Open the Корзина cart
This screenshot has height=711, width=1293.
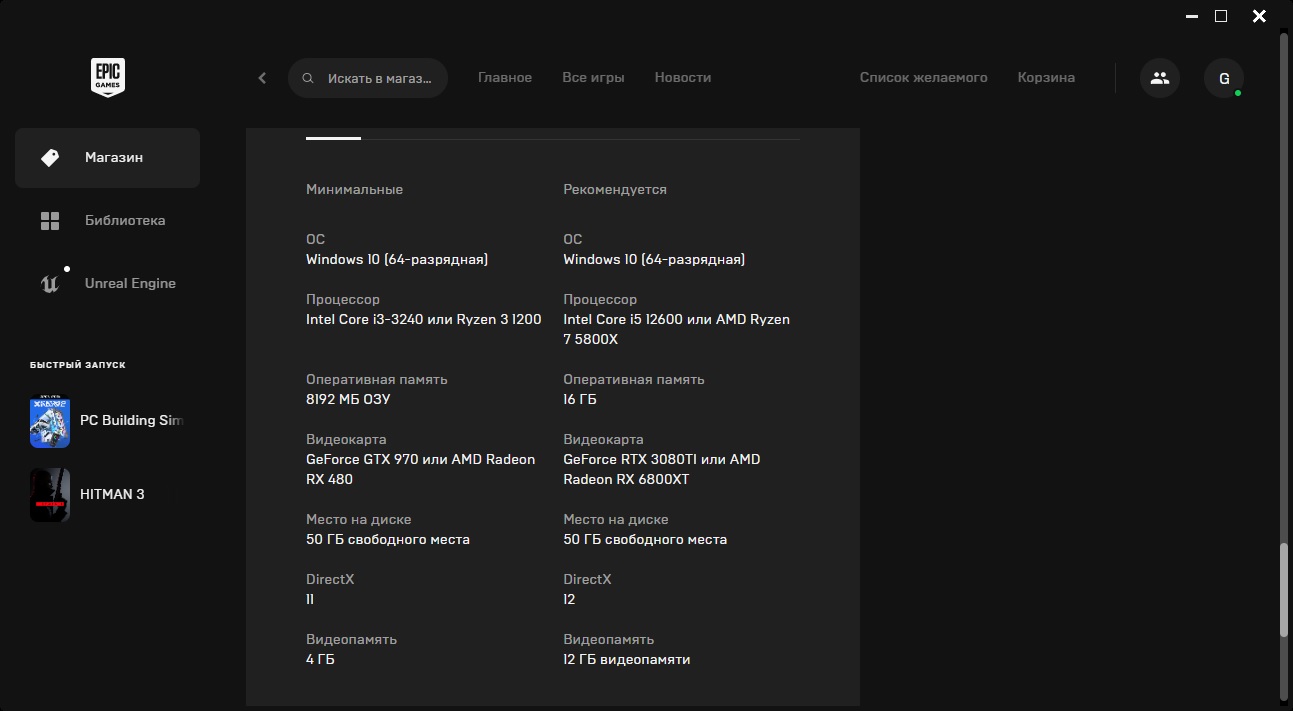coord(1047,78)
